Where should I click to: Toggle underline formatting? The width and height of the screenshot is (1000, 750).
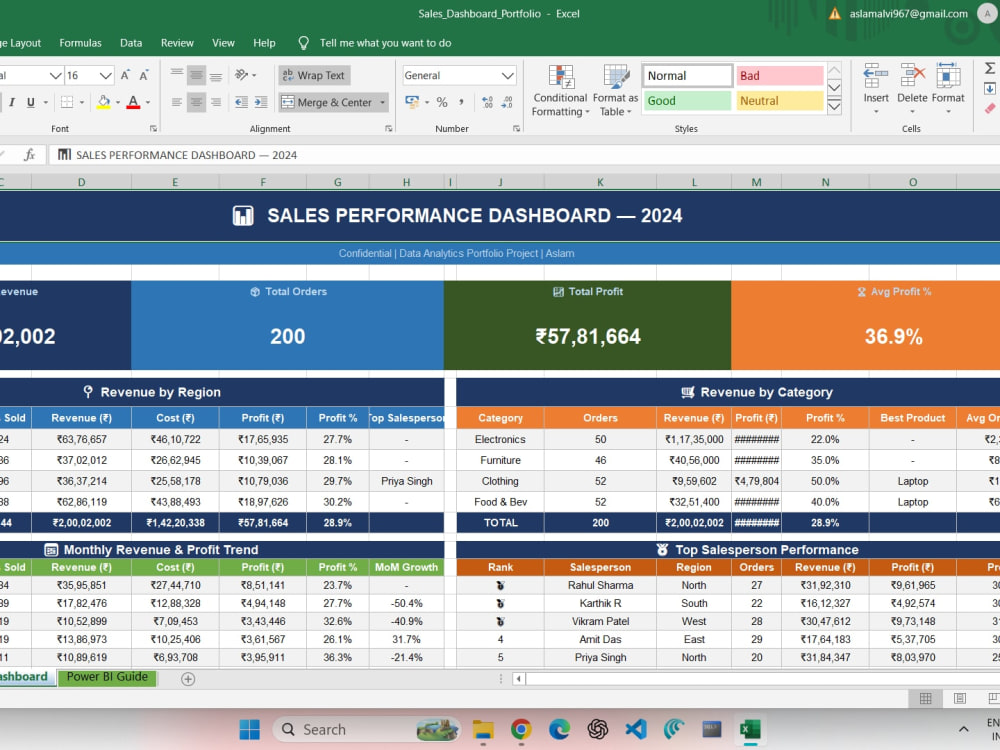click(x=30, y=102)
